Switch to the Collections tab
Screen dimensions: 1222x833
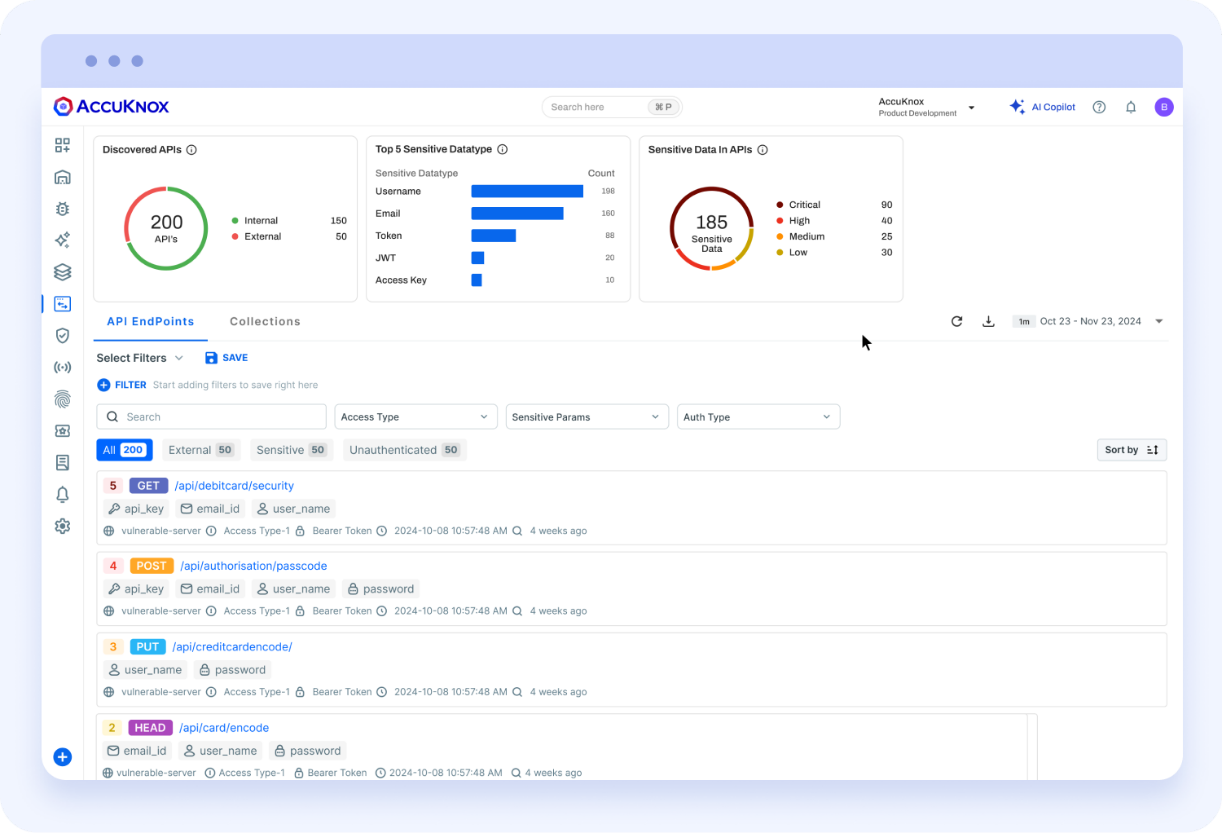[264, 321]
